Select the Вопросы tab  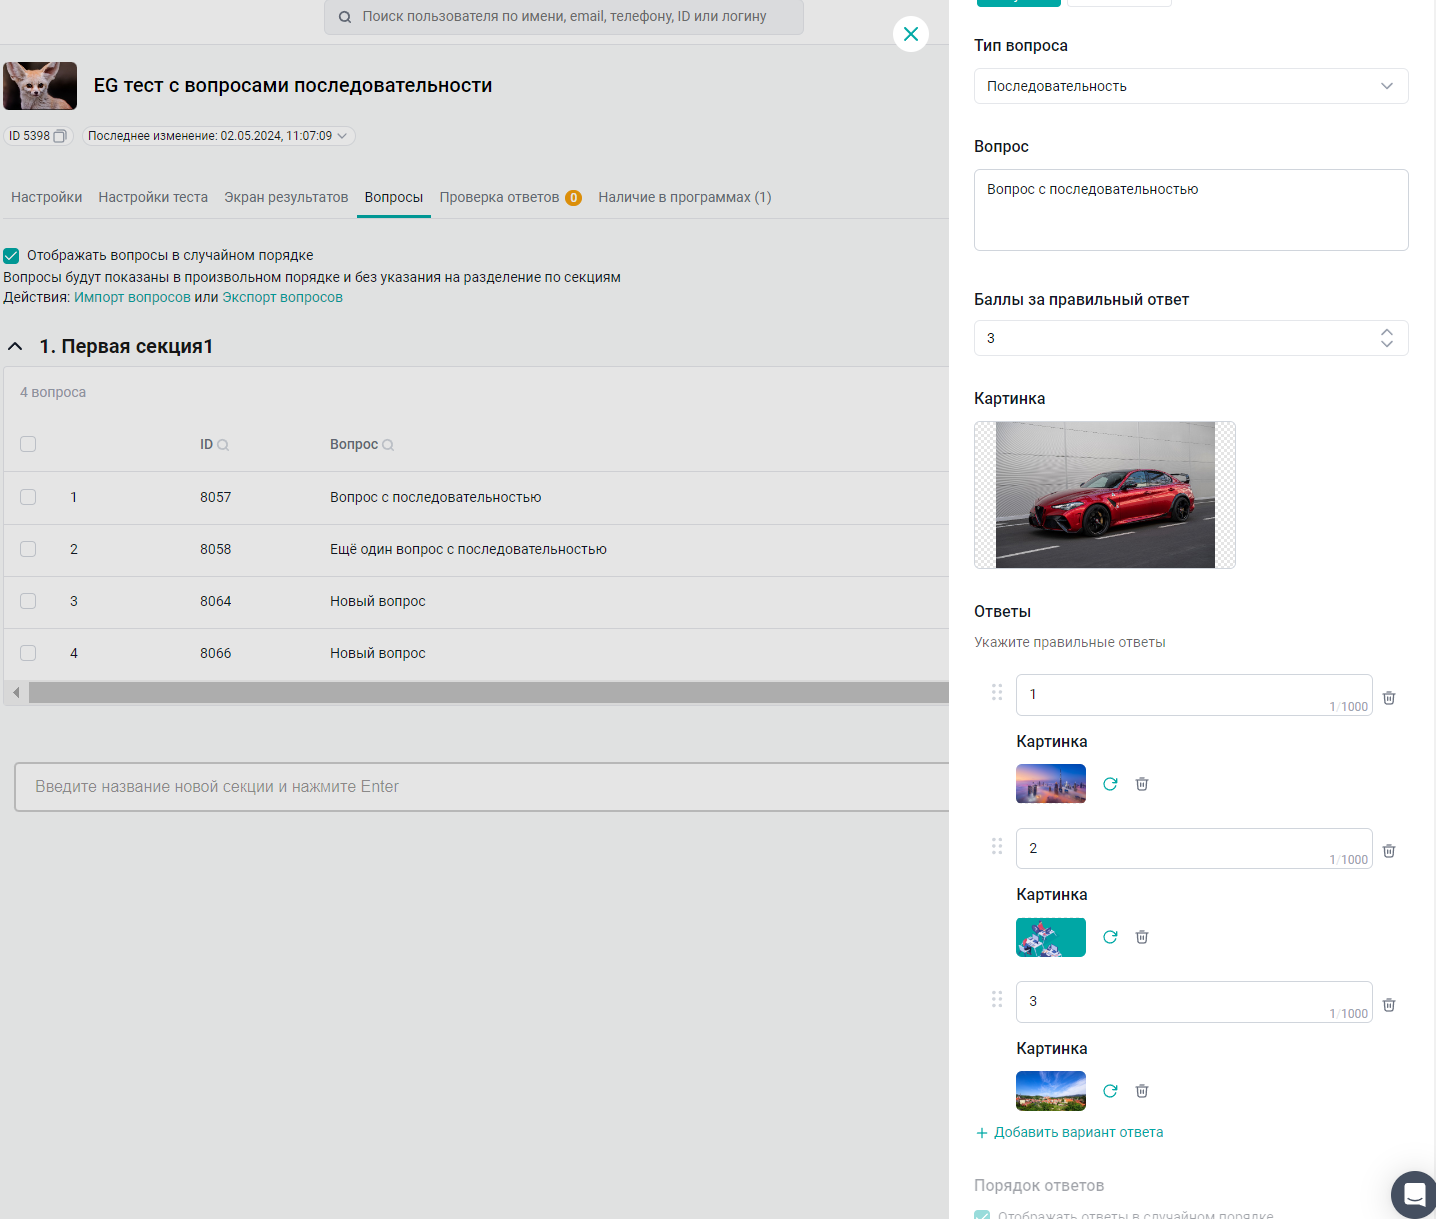pyautogui.click(x=394, y=197)
